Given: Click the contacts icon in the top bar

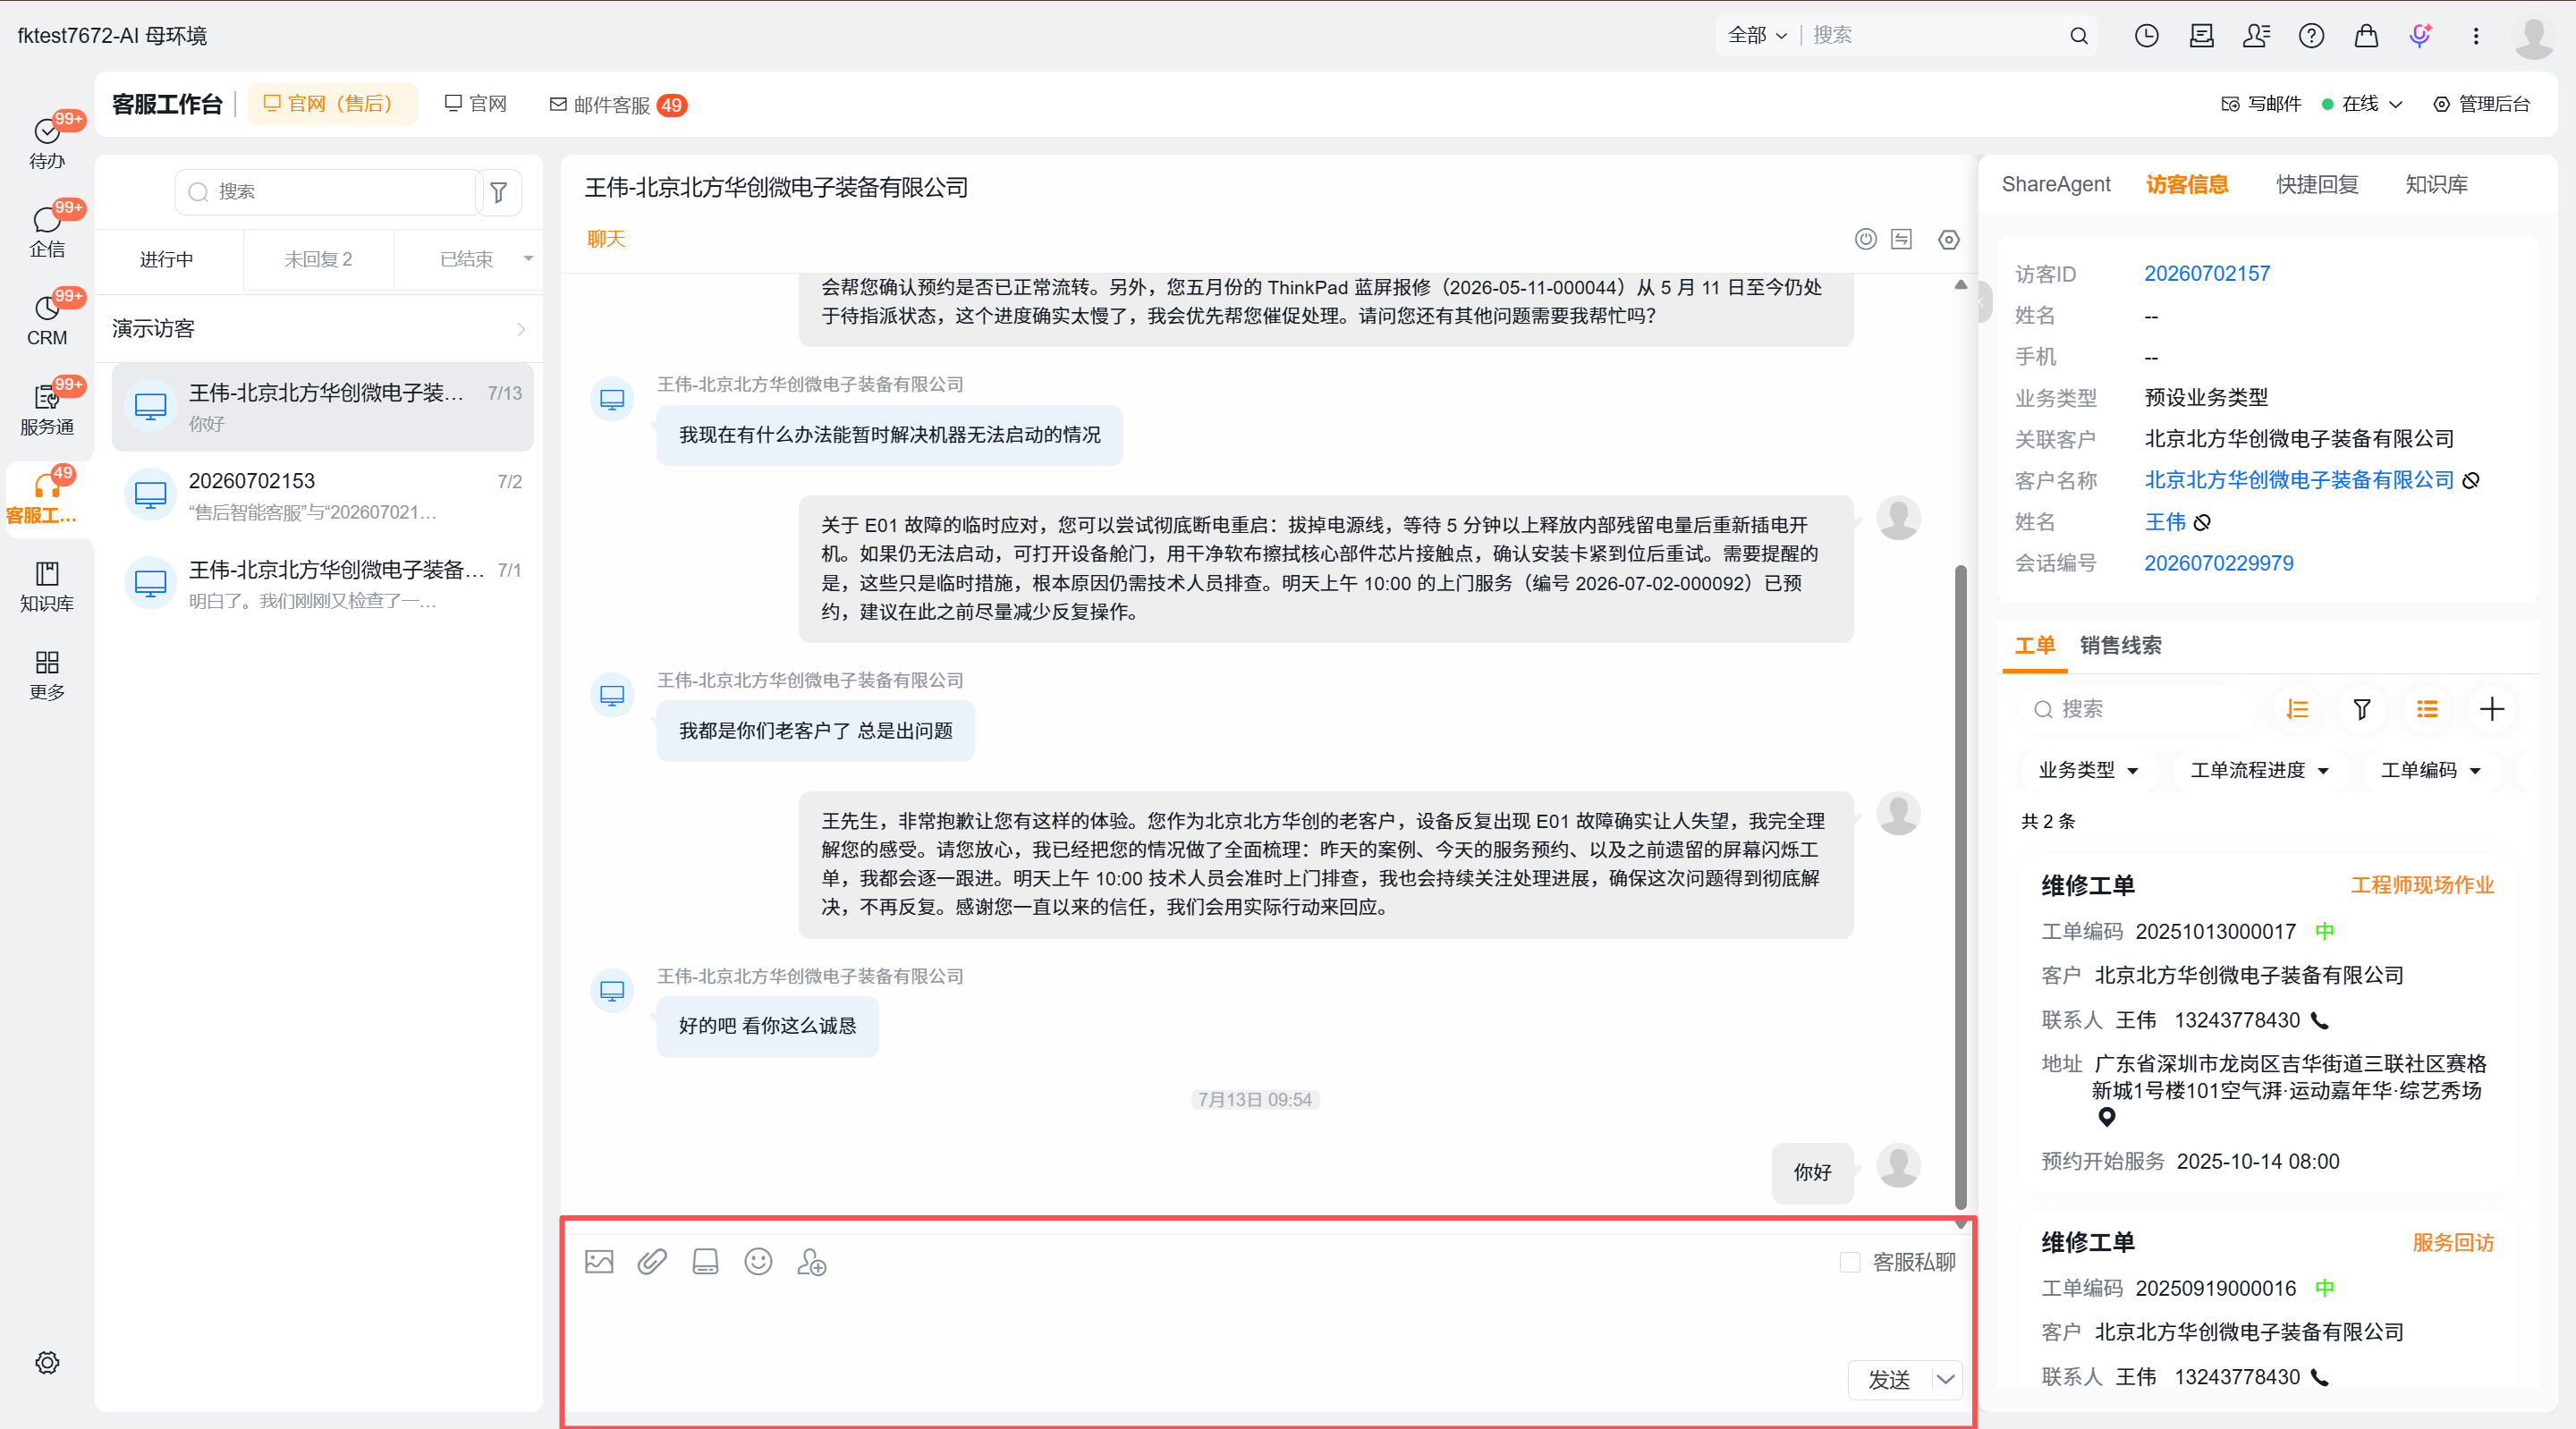Looking at the screenshot, I should pos(2256,36).
